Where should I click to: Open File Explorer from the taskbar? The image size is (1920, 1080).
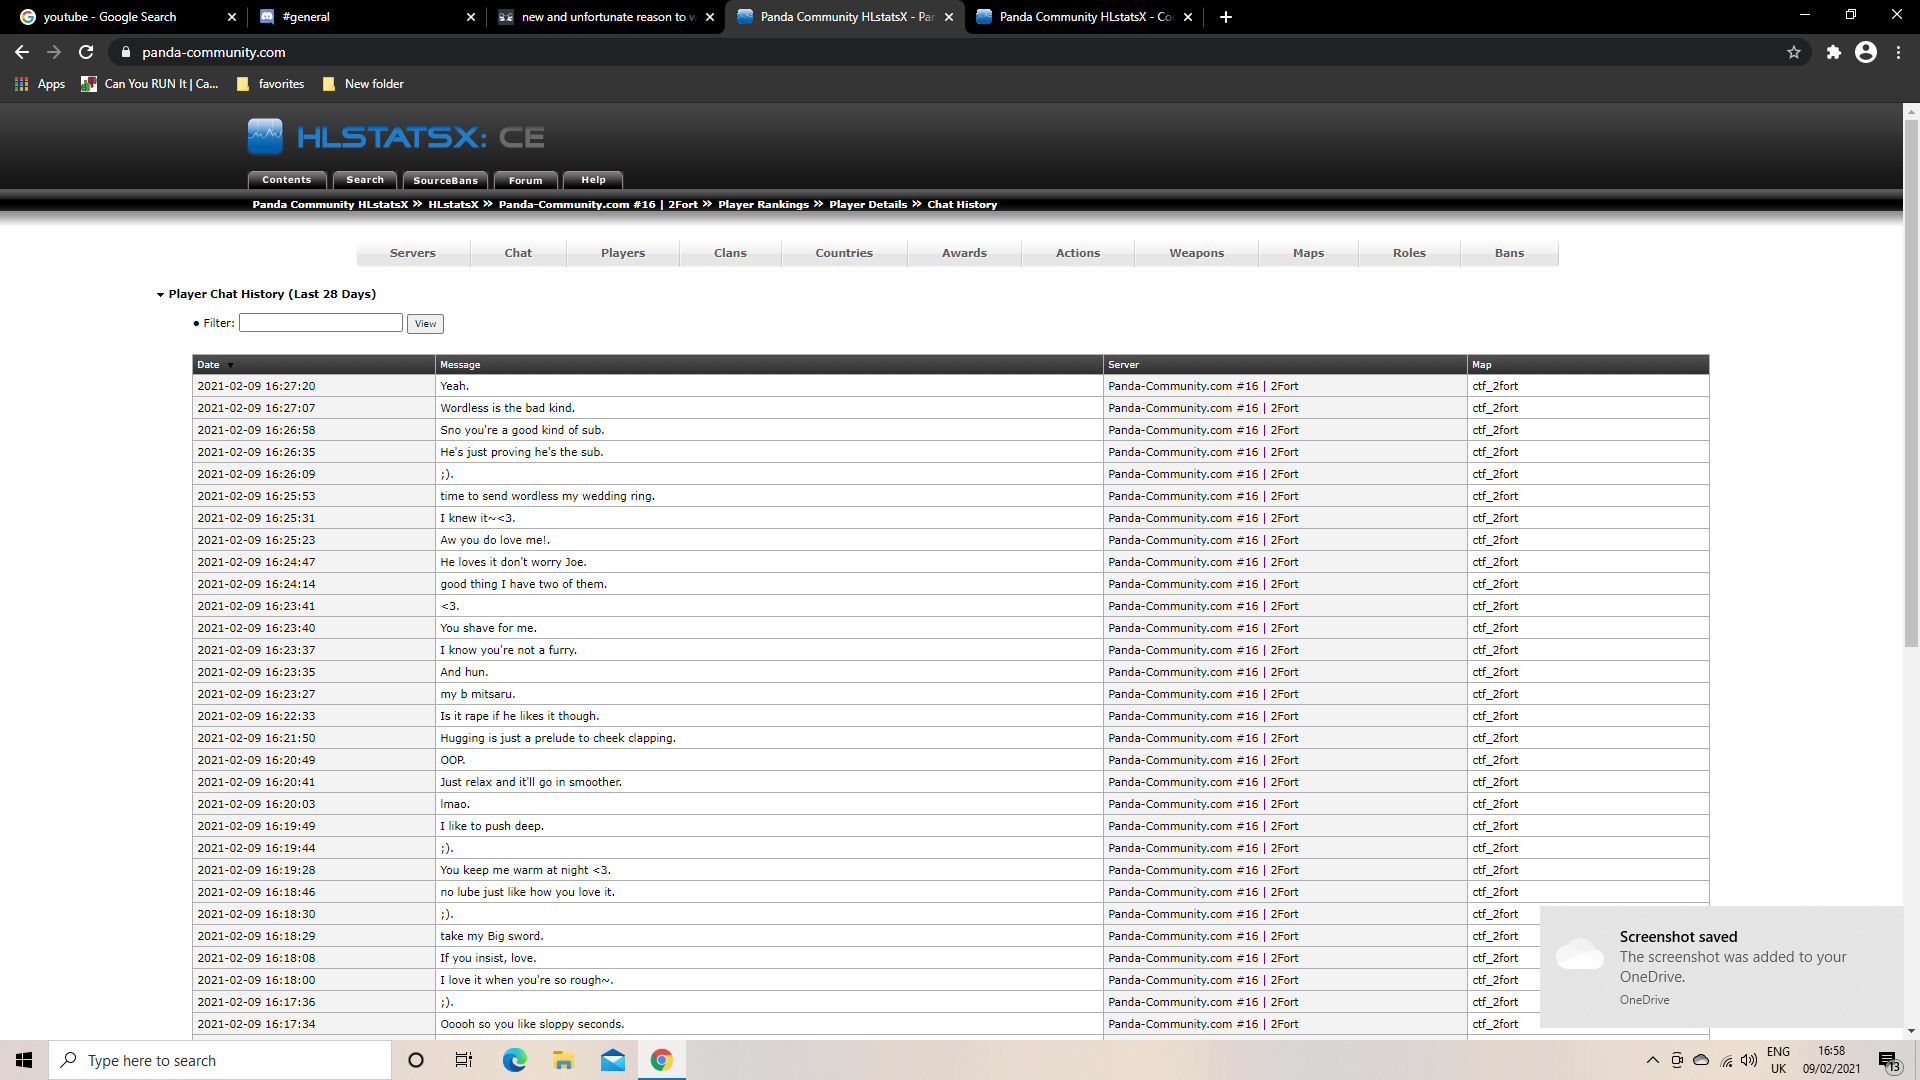563,1060
